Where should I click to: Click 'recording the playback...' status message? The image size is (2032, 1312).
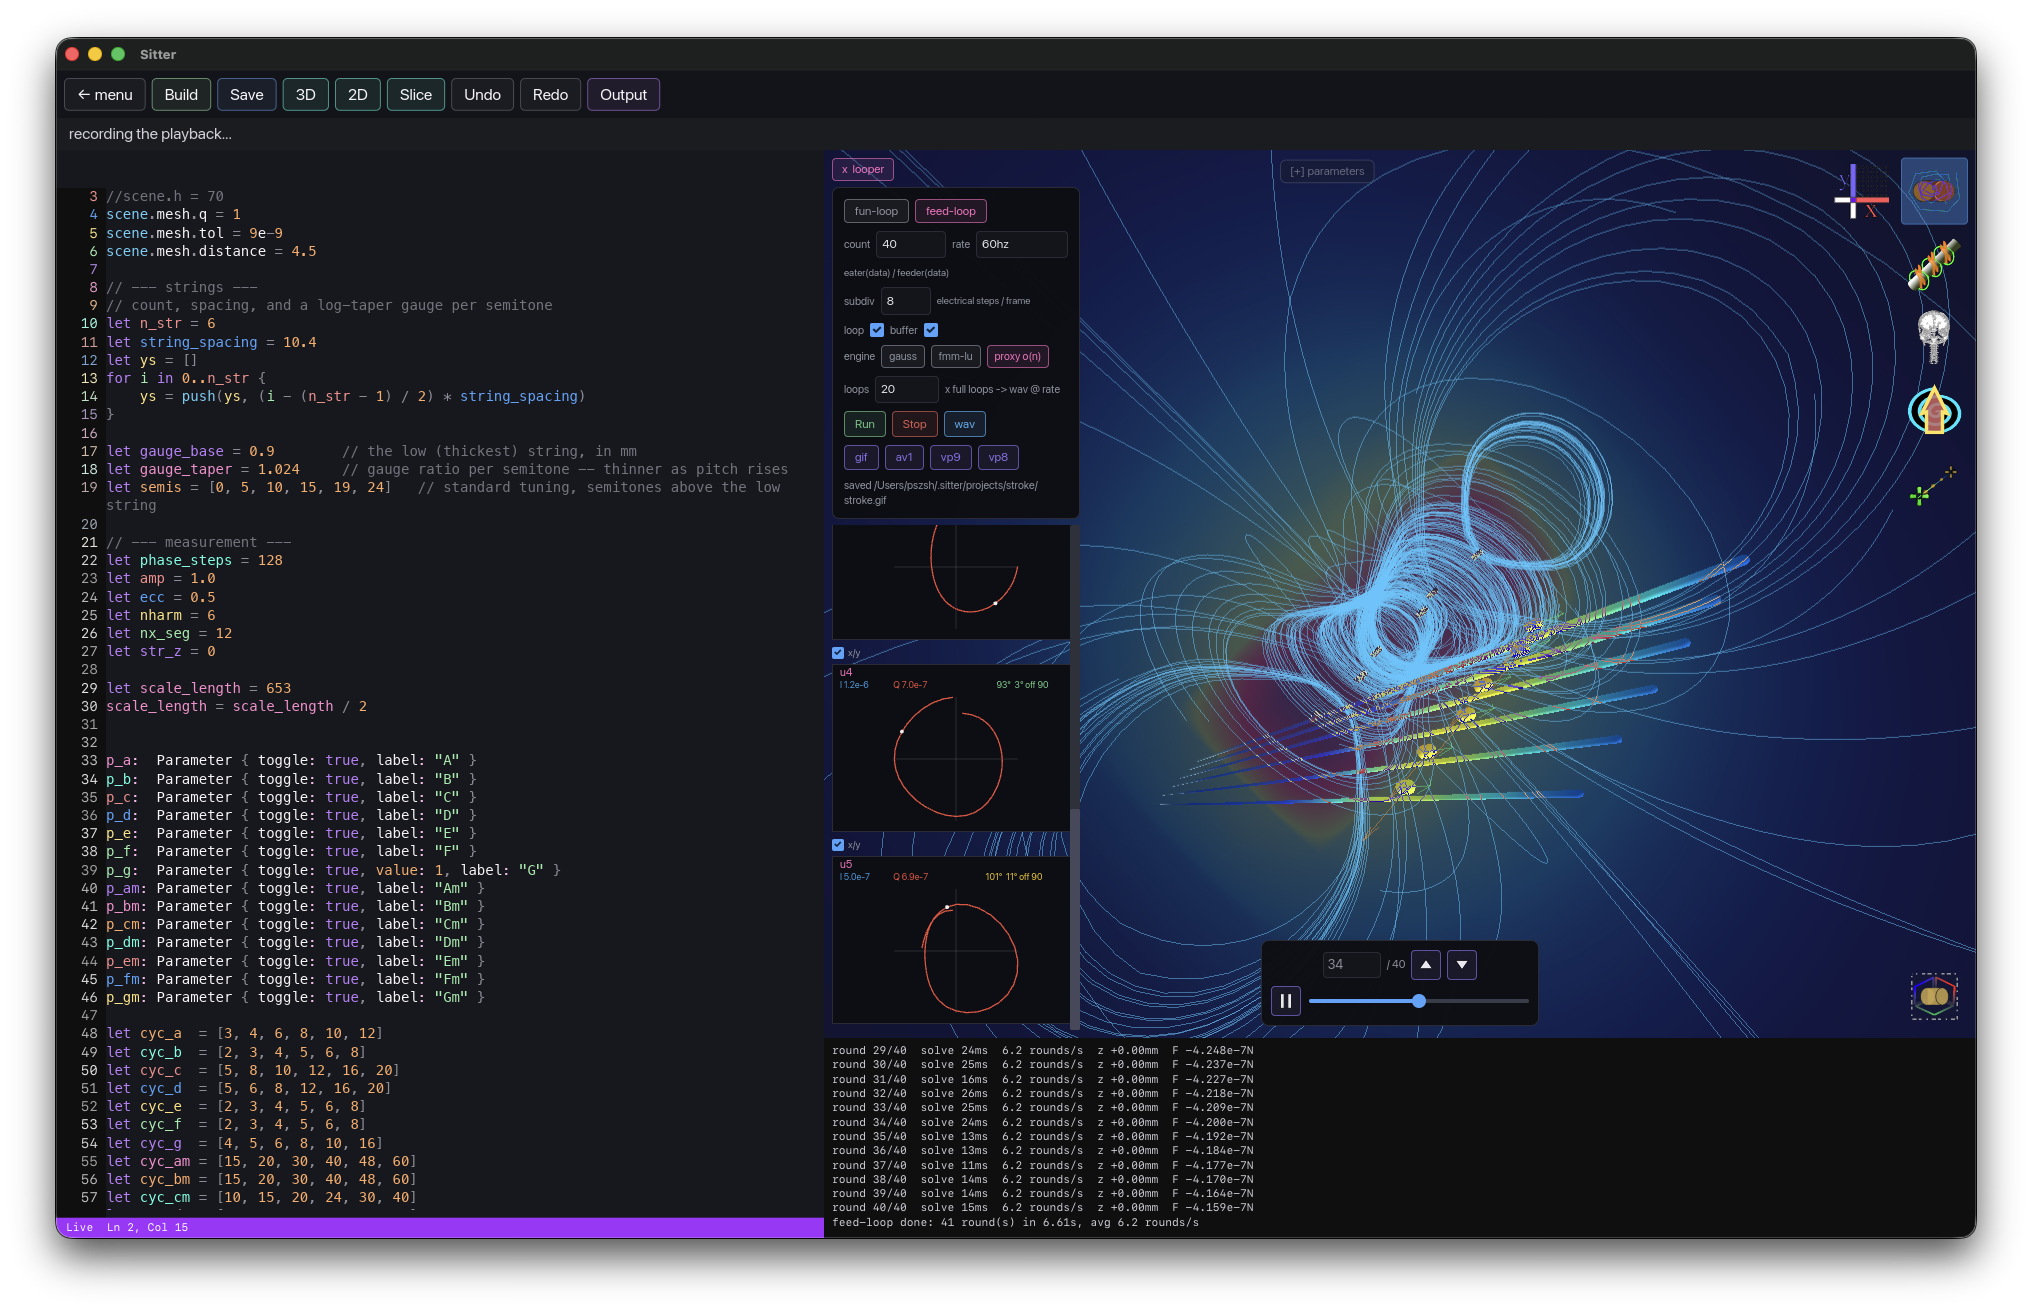[150, 134]
